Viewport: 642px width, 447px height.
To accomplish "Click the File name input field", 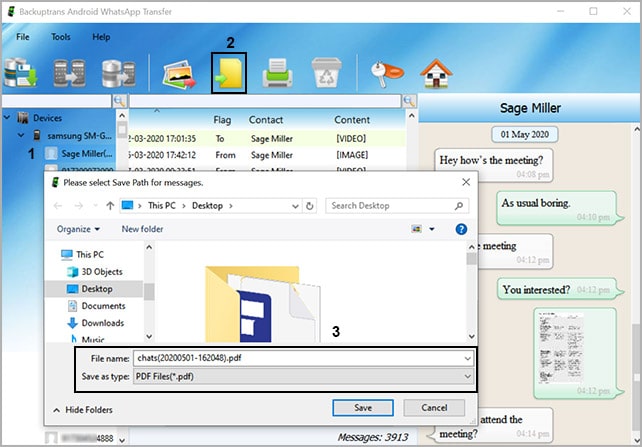I will tap(295, 357).
